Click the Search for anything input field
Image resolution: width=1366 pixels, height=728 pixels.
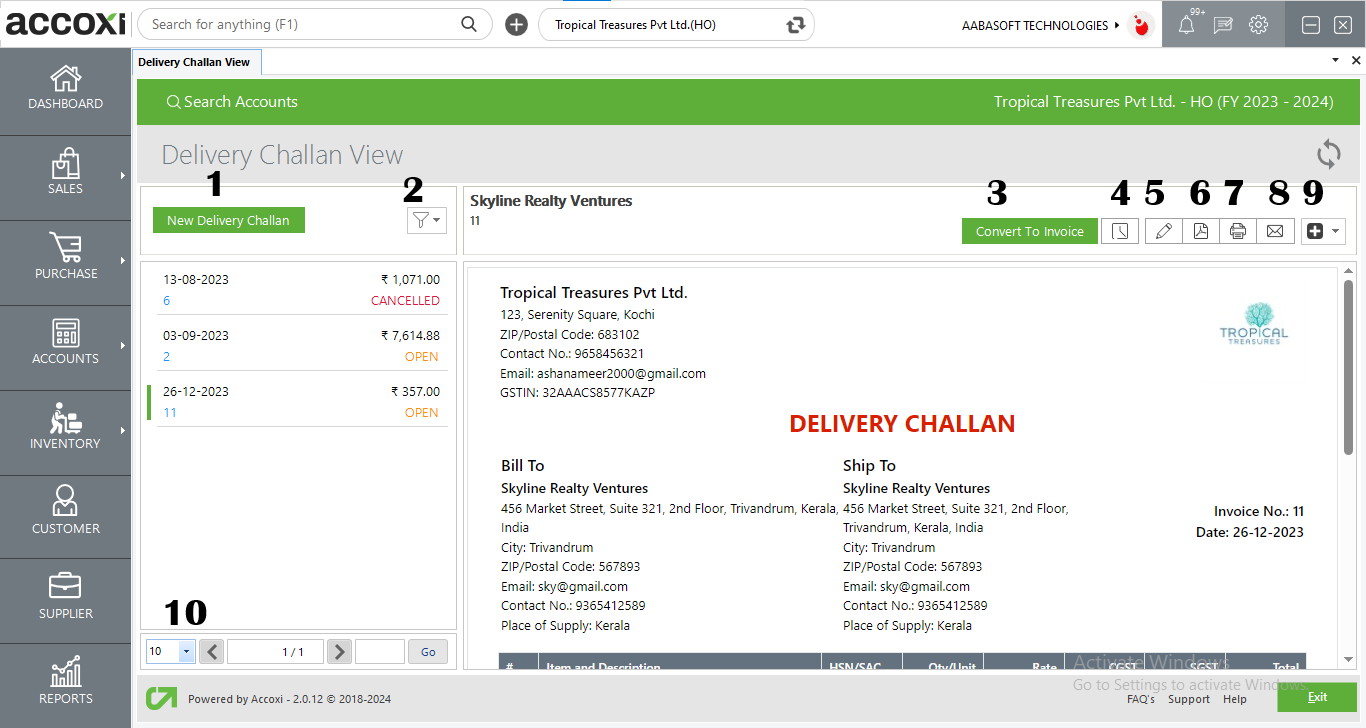[x=300, y=23]
